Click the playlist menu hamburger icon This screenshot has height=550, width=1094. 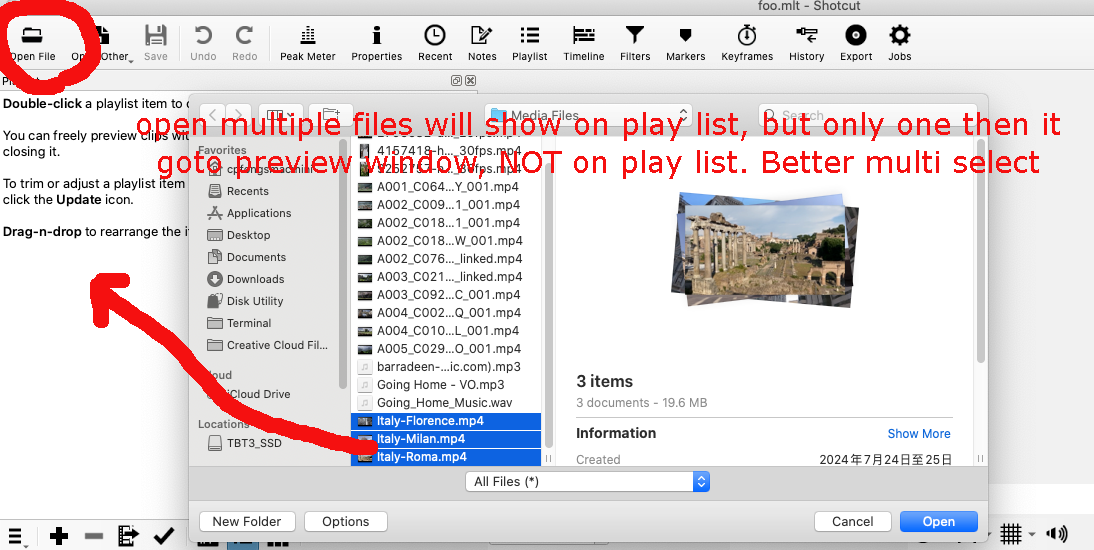[x=16, y=535]
